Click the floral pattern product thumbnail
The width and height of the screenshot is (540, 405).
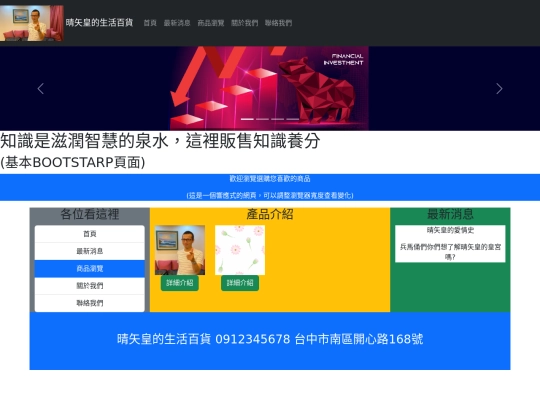240,250
